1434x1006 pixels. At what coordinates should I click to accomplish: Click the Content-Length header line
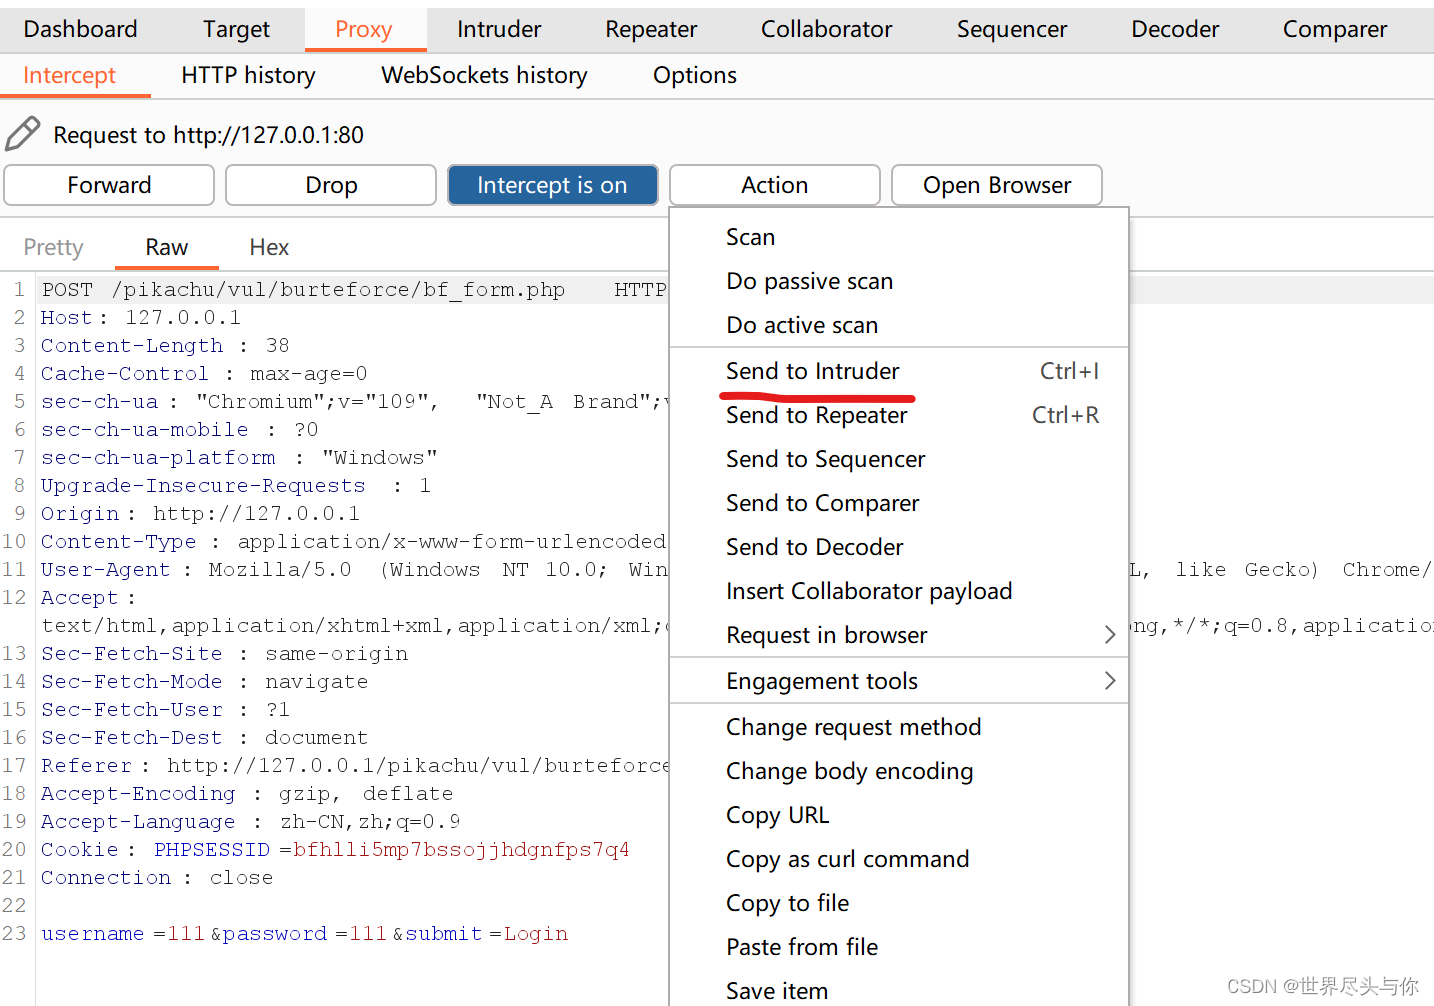tap(165, 346)
